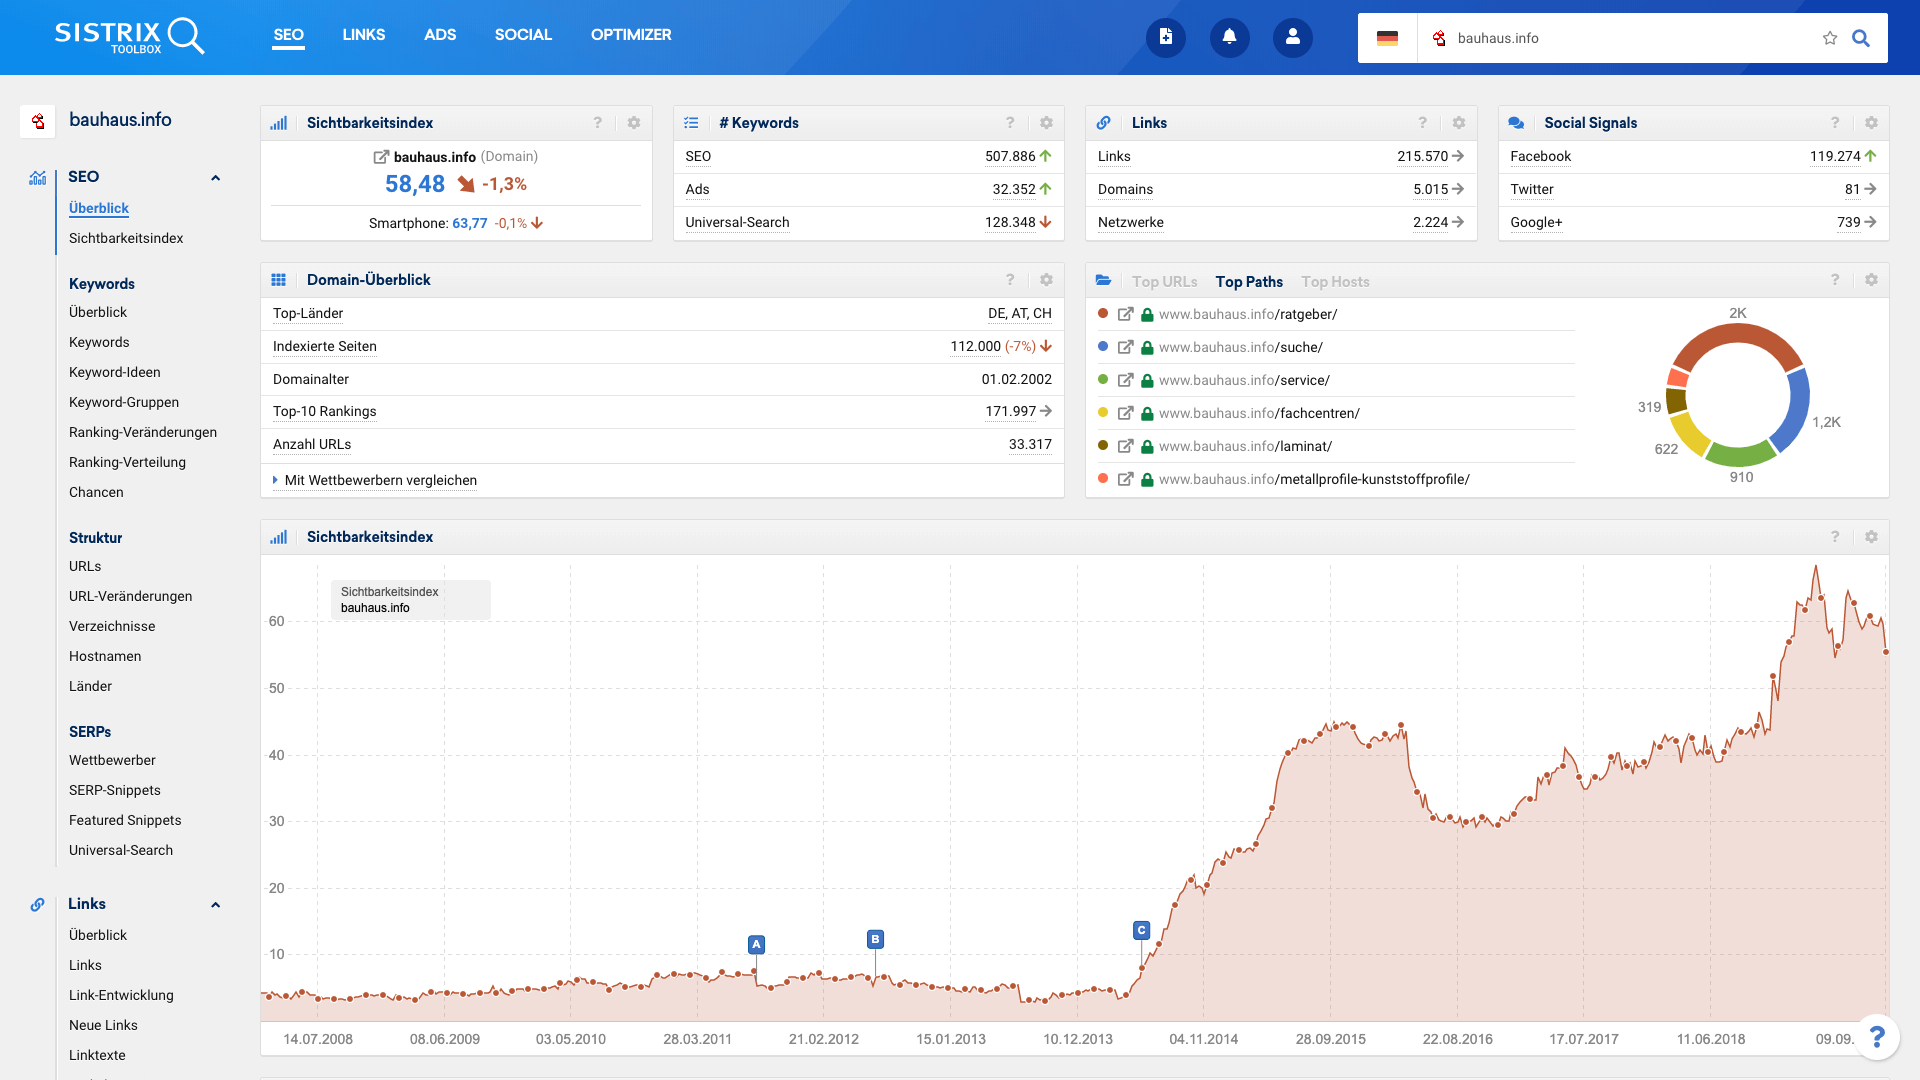The width and height of the screenshot is (1920, 1080).
Task: Open Hostnamen in the sidebar
Action: point(105,656)
